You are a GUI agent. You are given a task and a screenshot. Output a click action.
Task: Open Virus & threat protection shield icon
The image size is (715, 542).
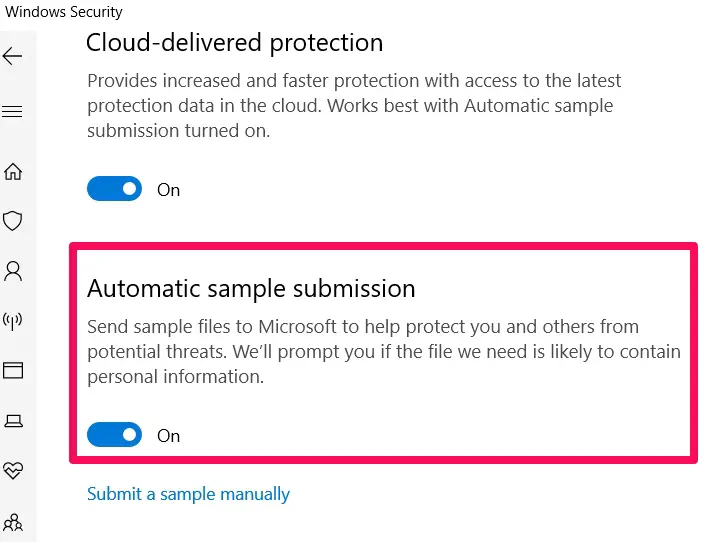(x=13, y=220)
